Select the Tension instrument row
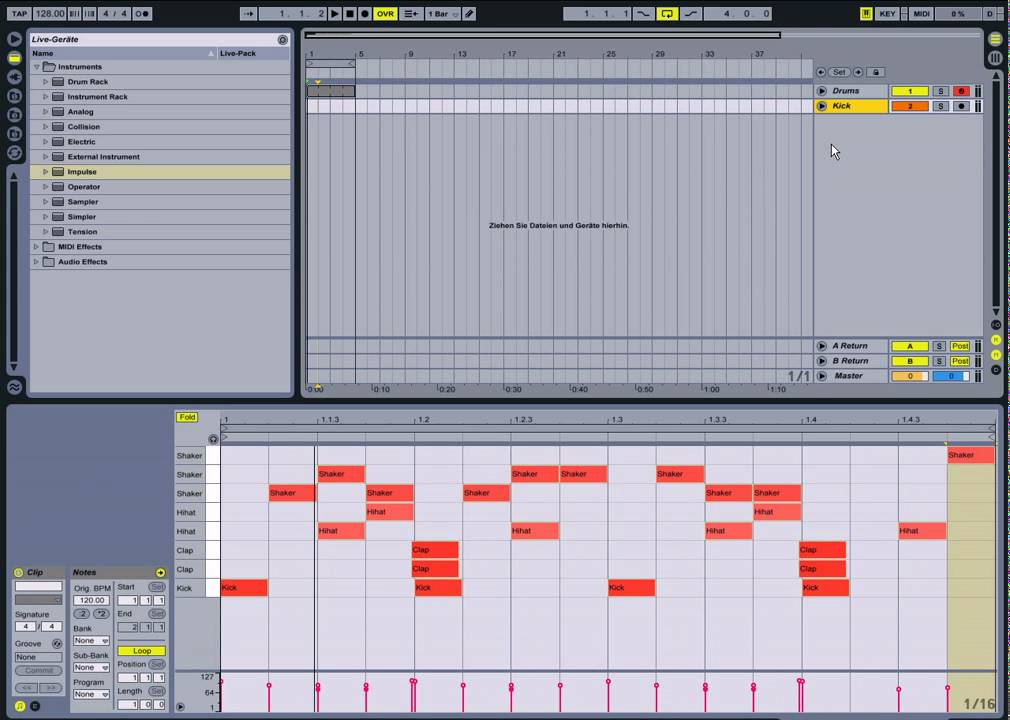1010x720 pixels. [x=160, y=232]
